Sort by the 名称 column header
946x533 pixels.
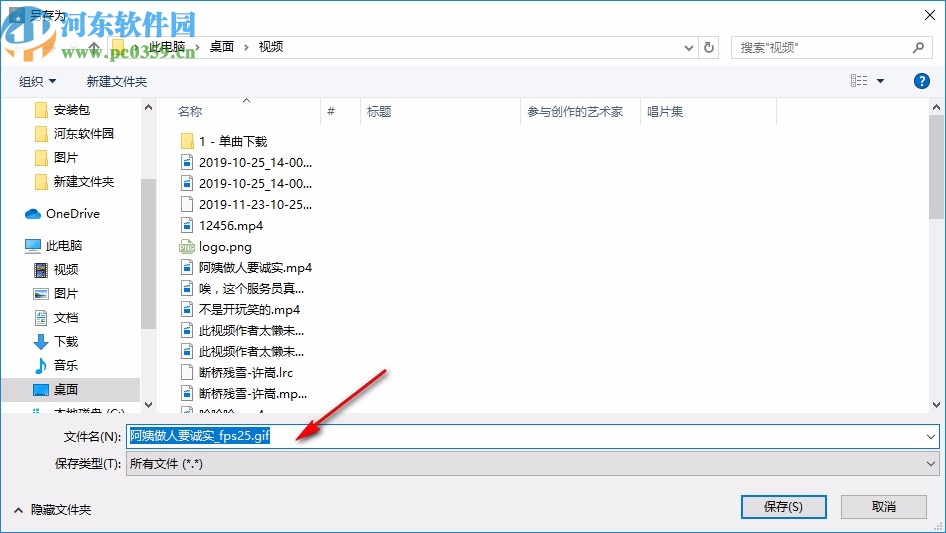[189, 112]
